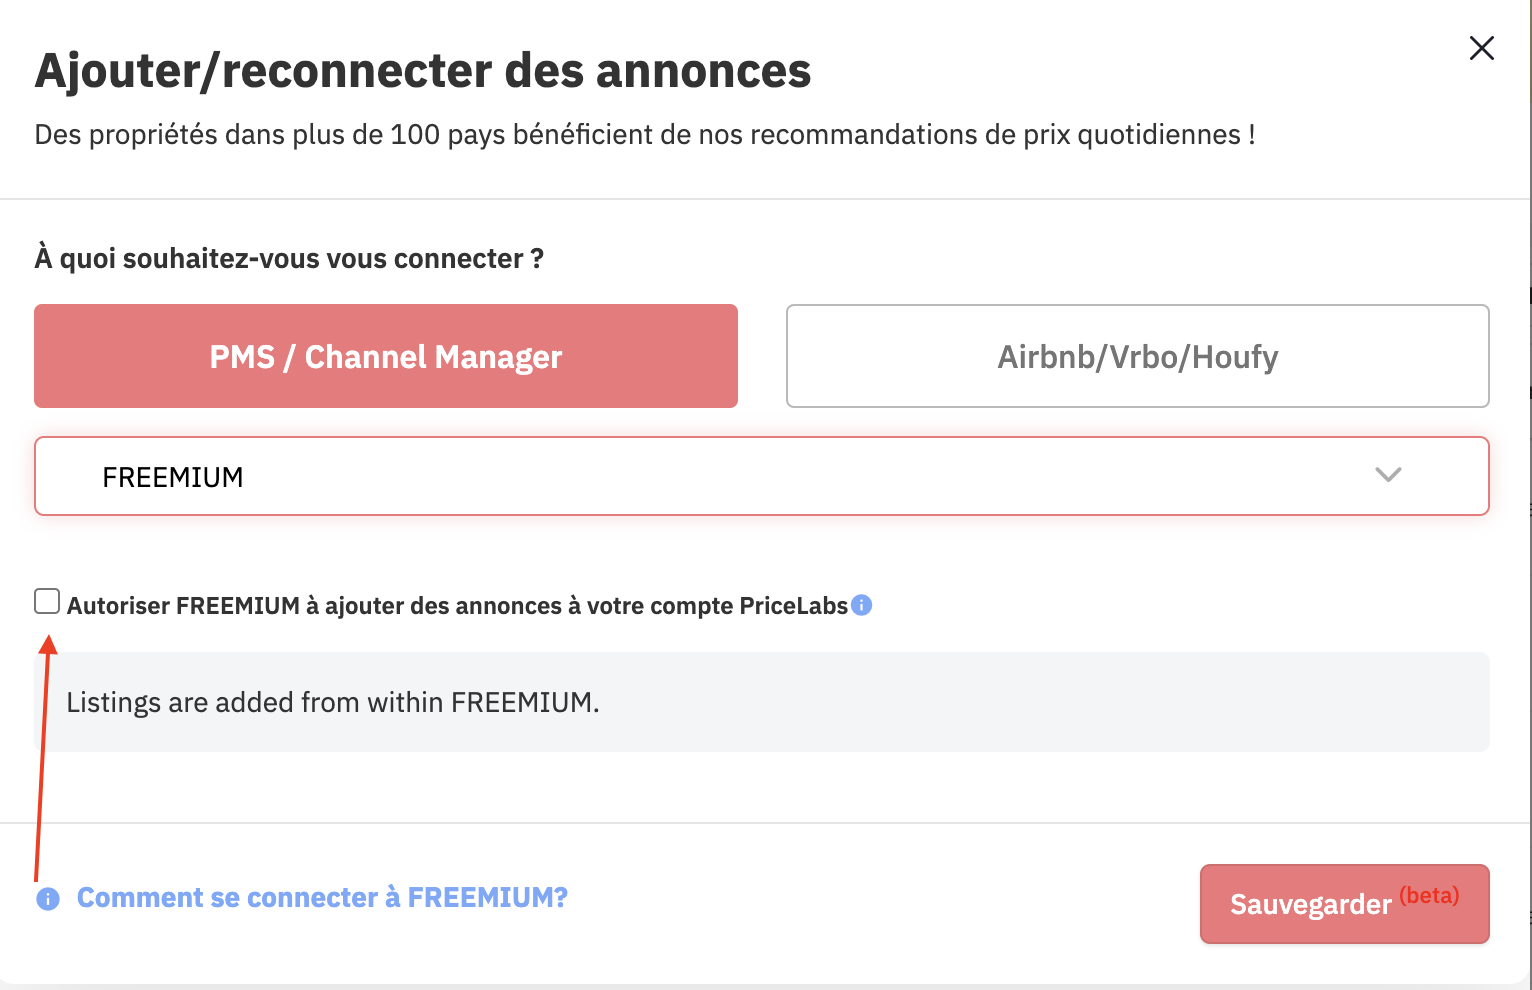This screenshot has width=1532, height=990.
Task: Click the empty area right of the Listings notice text
Action: click(1044, 702)
